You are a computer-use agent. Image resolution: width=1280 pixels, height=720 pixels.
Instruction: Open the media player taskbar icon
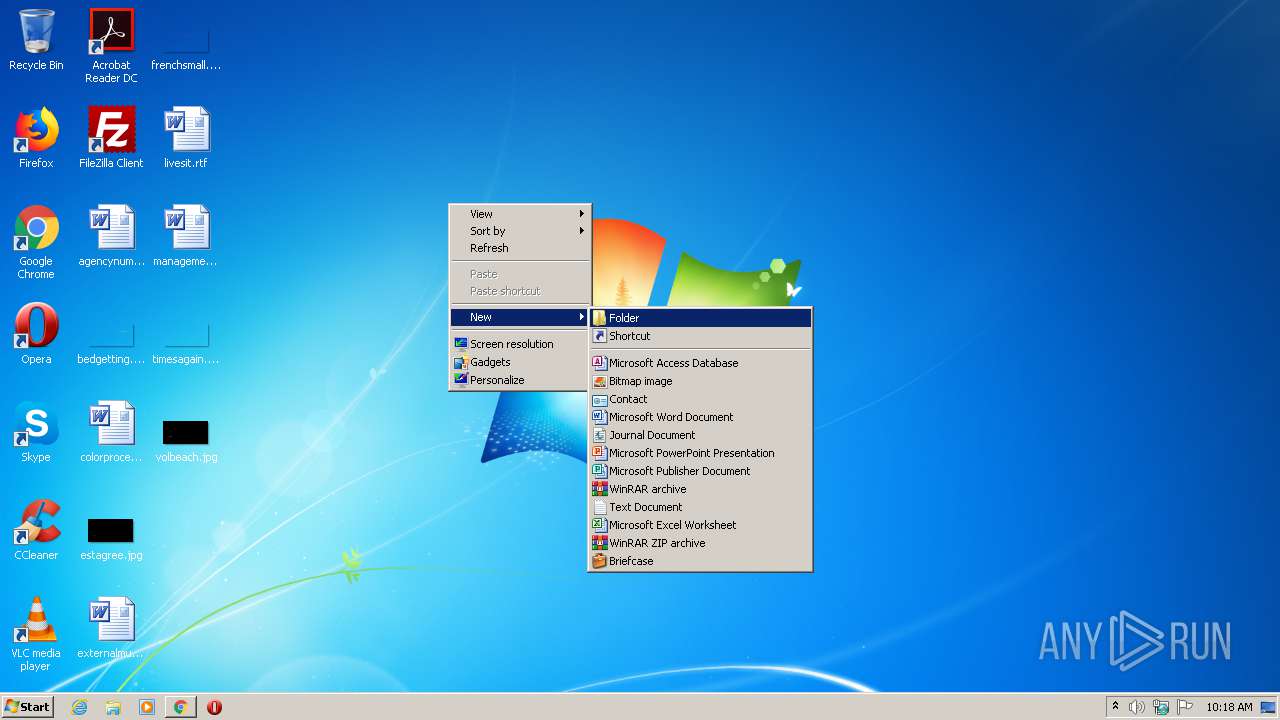click(147, 707)
